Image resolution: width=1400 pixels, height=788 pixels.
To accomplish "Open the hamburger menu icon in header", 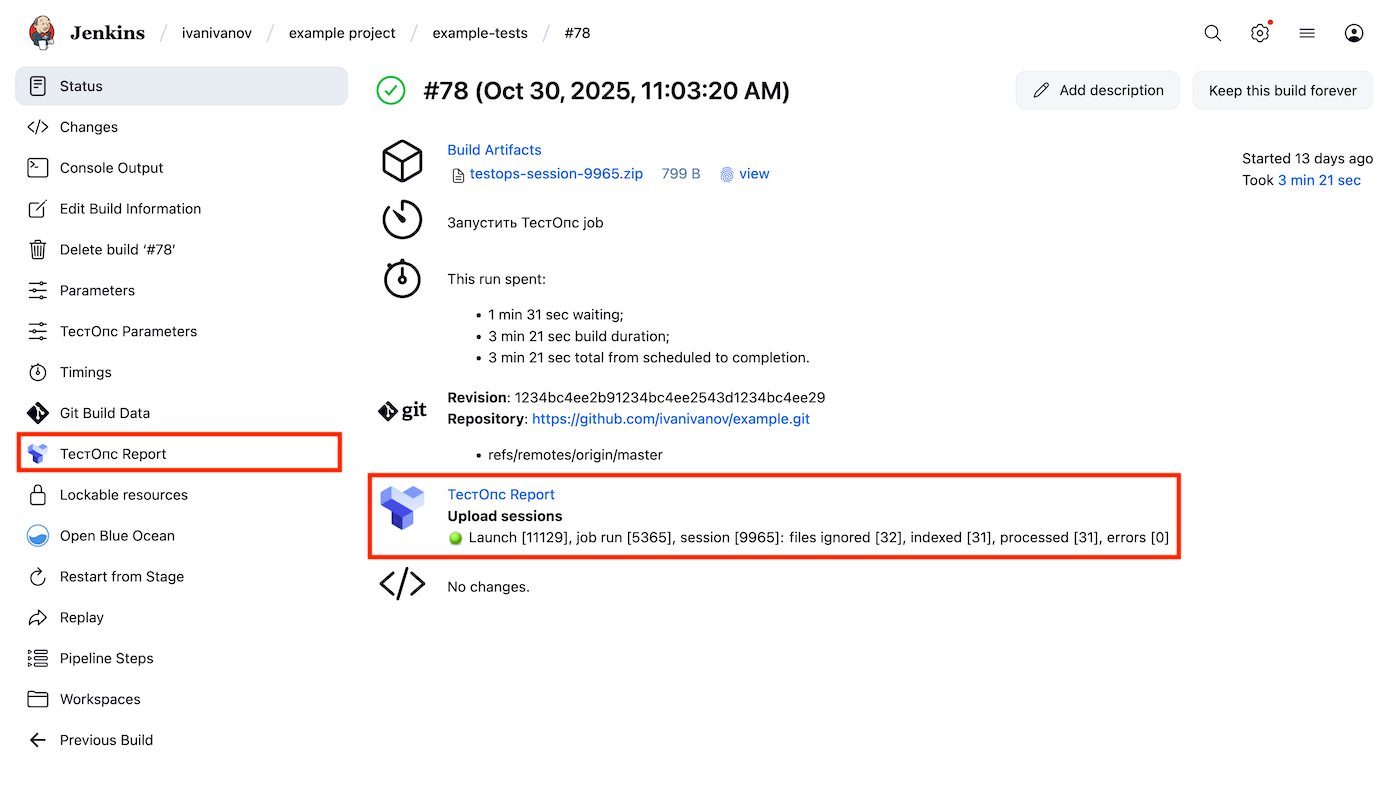I will point(1307,33).
